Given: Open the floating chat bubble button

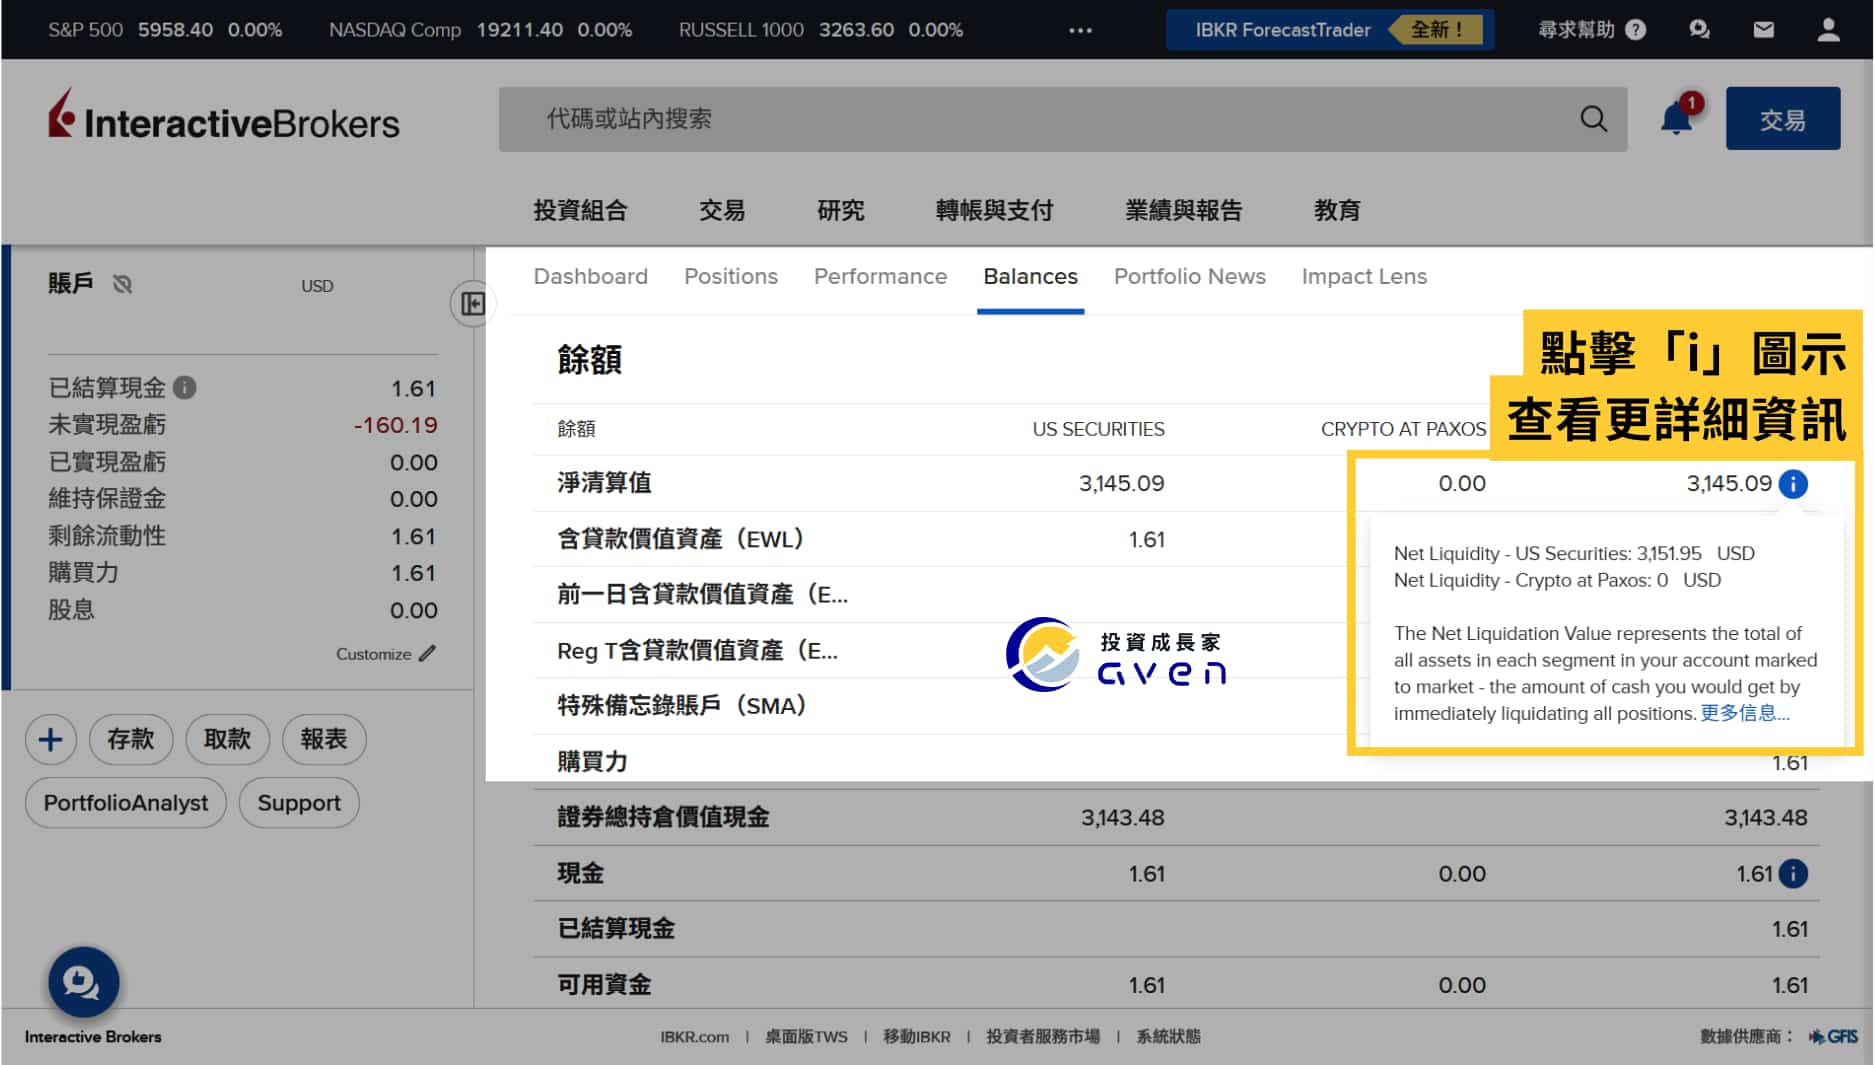Looking at the screenshot, I should point(83,982).
